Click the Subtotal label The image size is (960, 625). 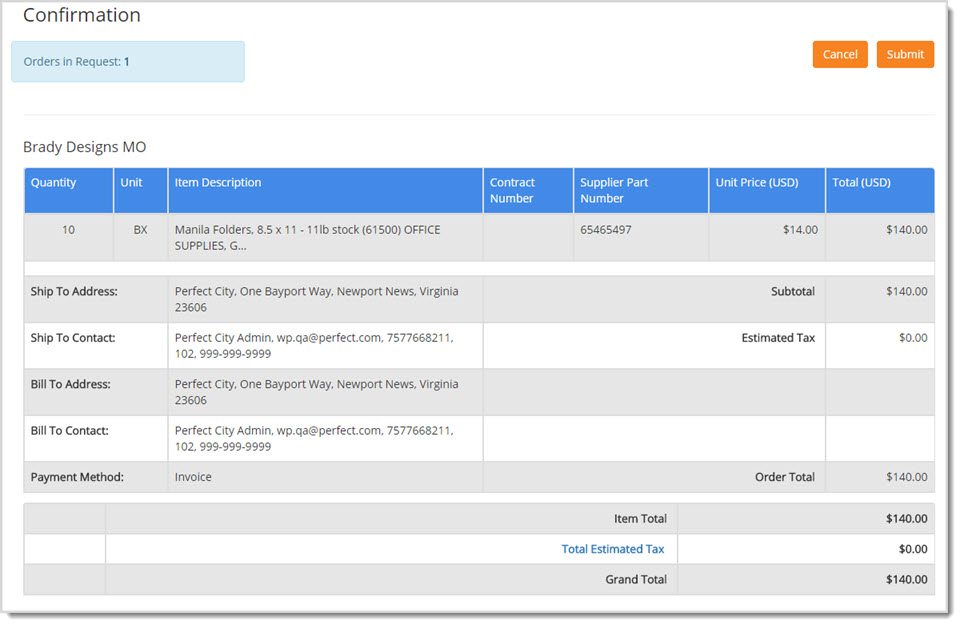tap(792, 291)
